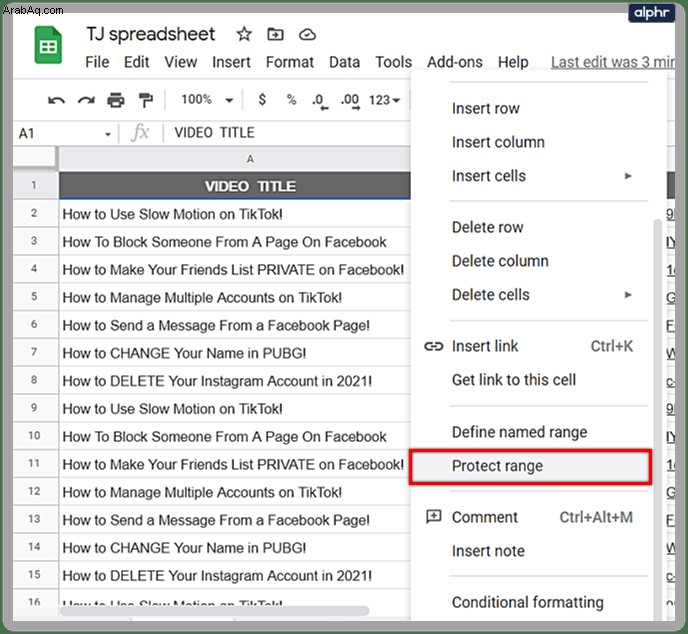Screen dimensions: 688x634
Task: Open the name box A1 dropdown arrow
Action: click(x=108, y=134)
